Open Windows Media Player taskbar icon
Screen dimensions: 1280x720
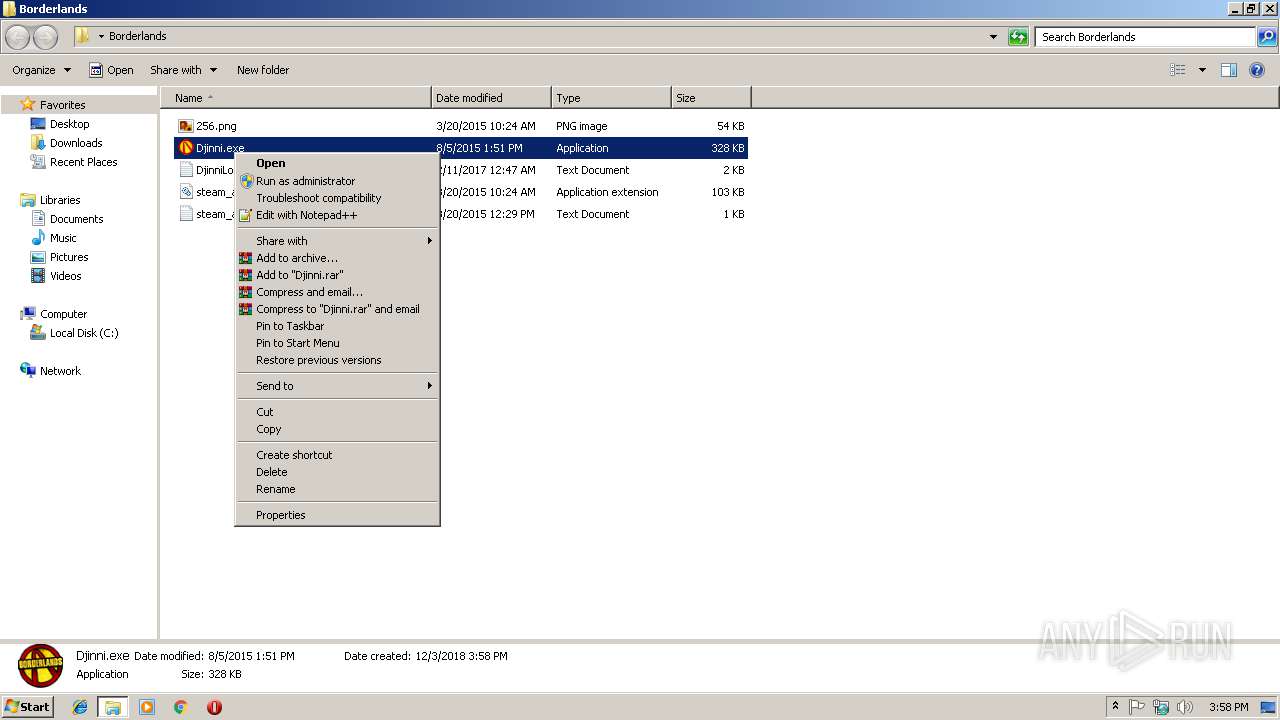[147, 707]
